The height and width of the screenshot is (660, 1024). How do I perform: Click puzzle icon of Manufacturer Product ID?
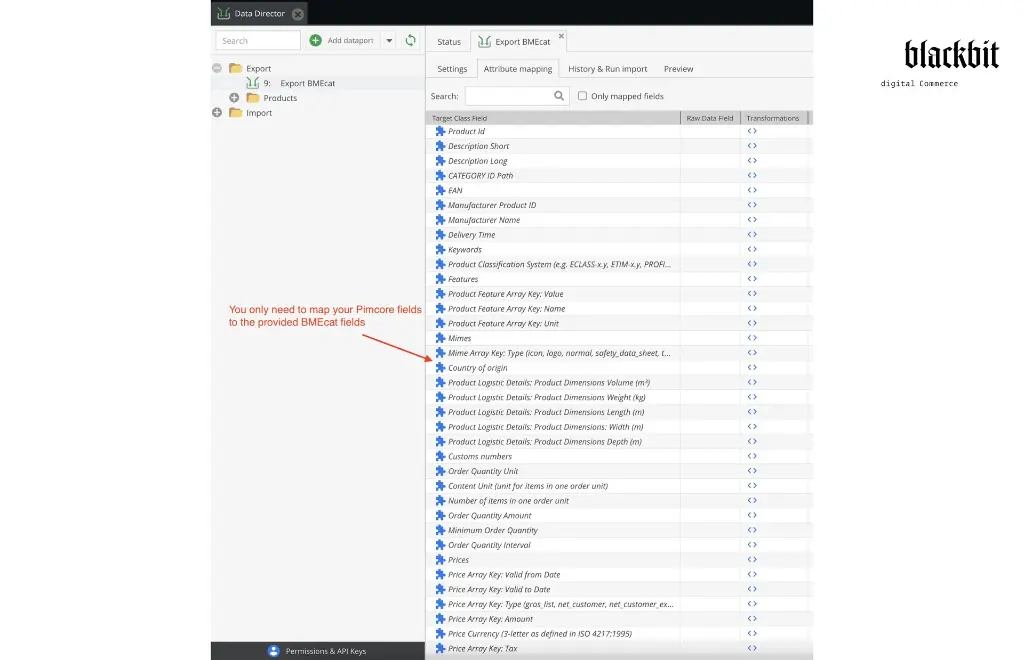click(440, 205)
